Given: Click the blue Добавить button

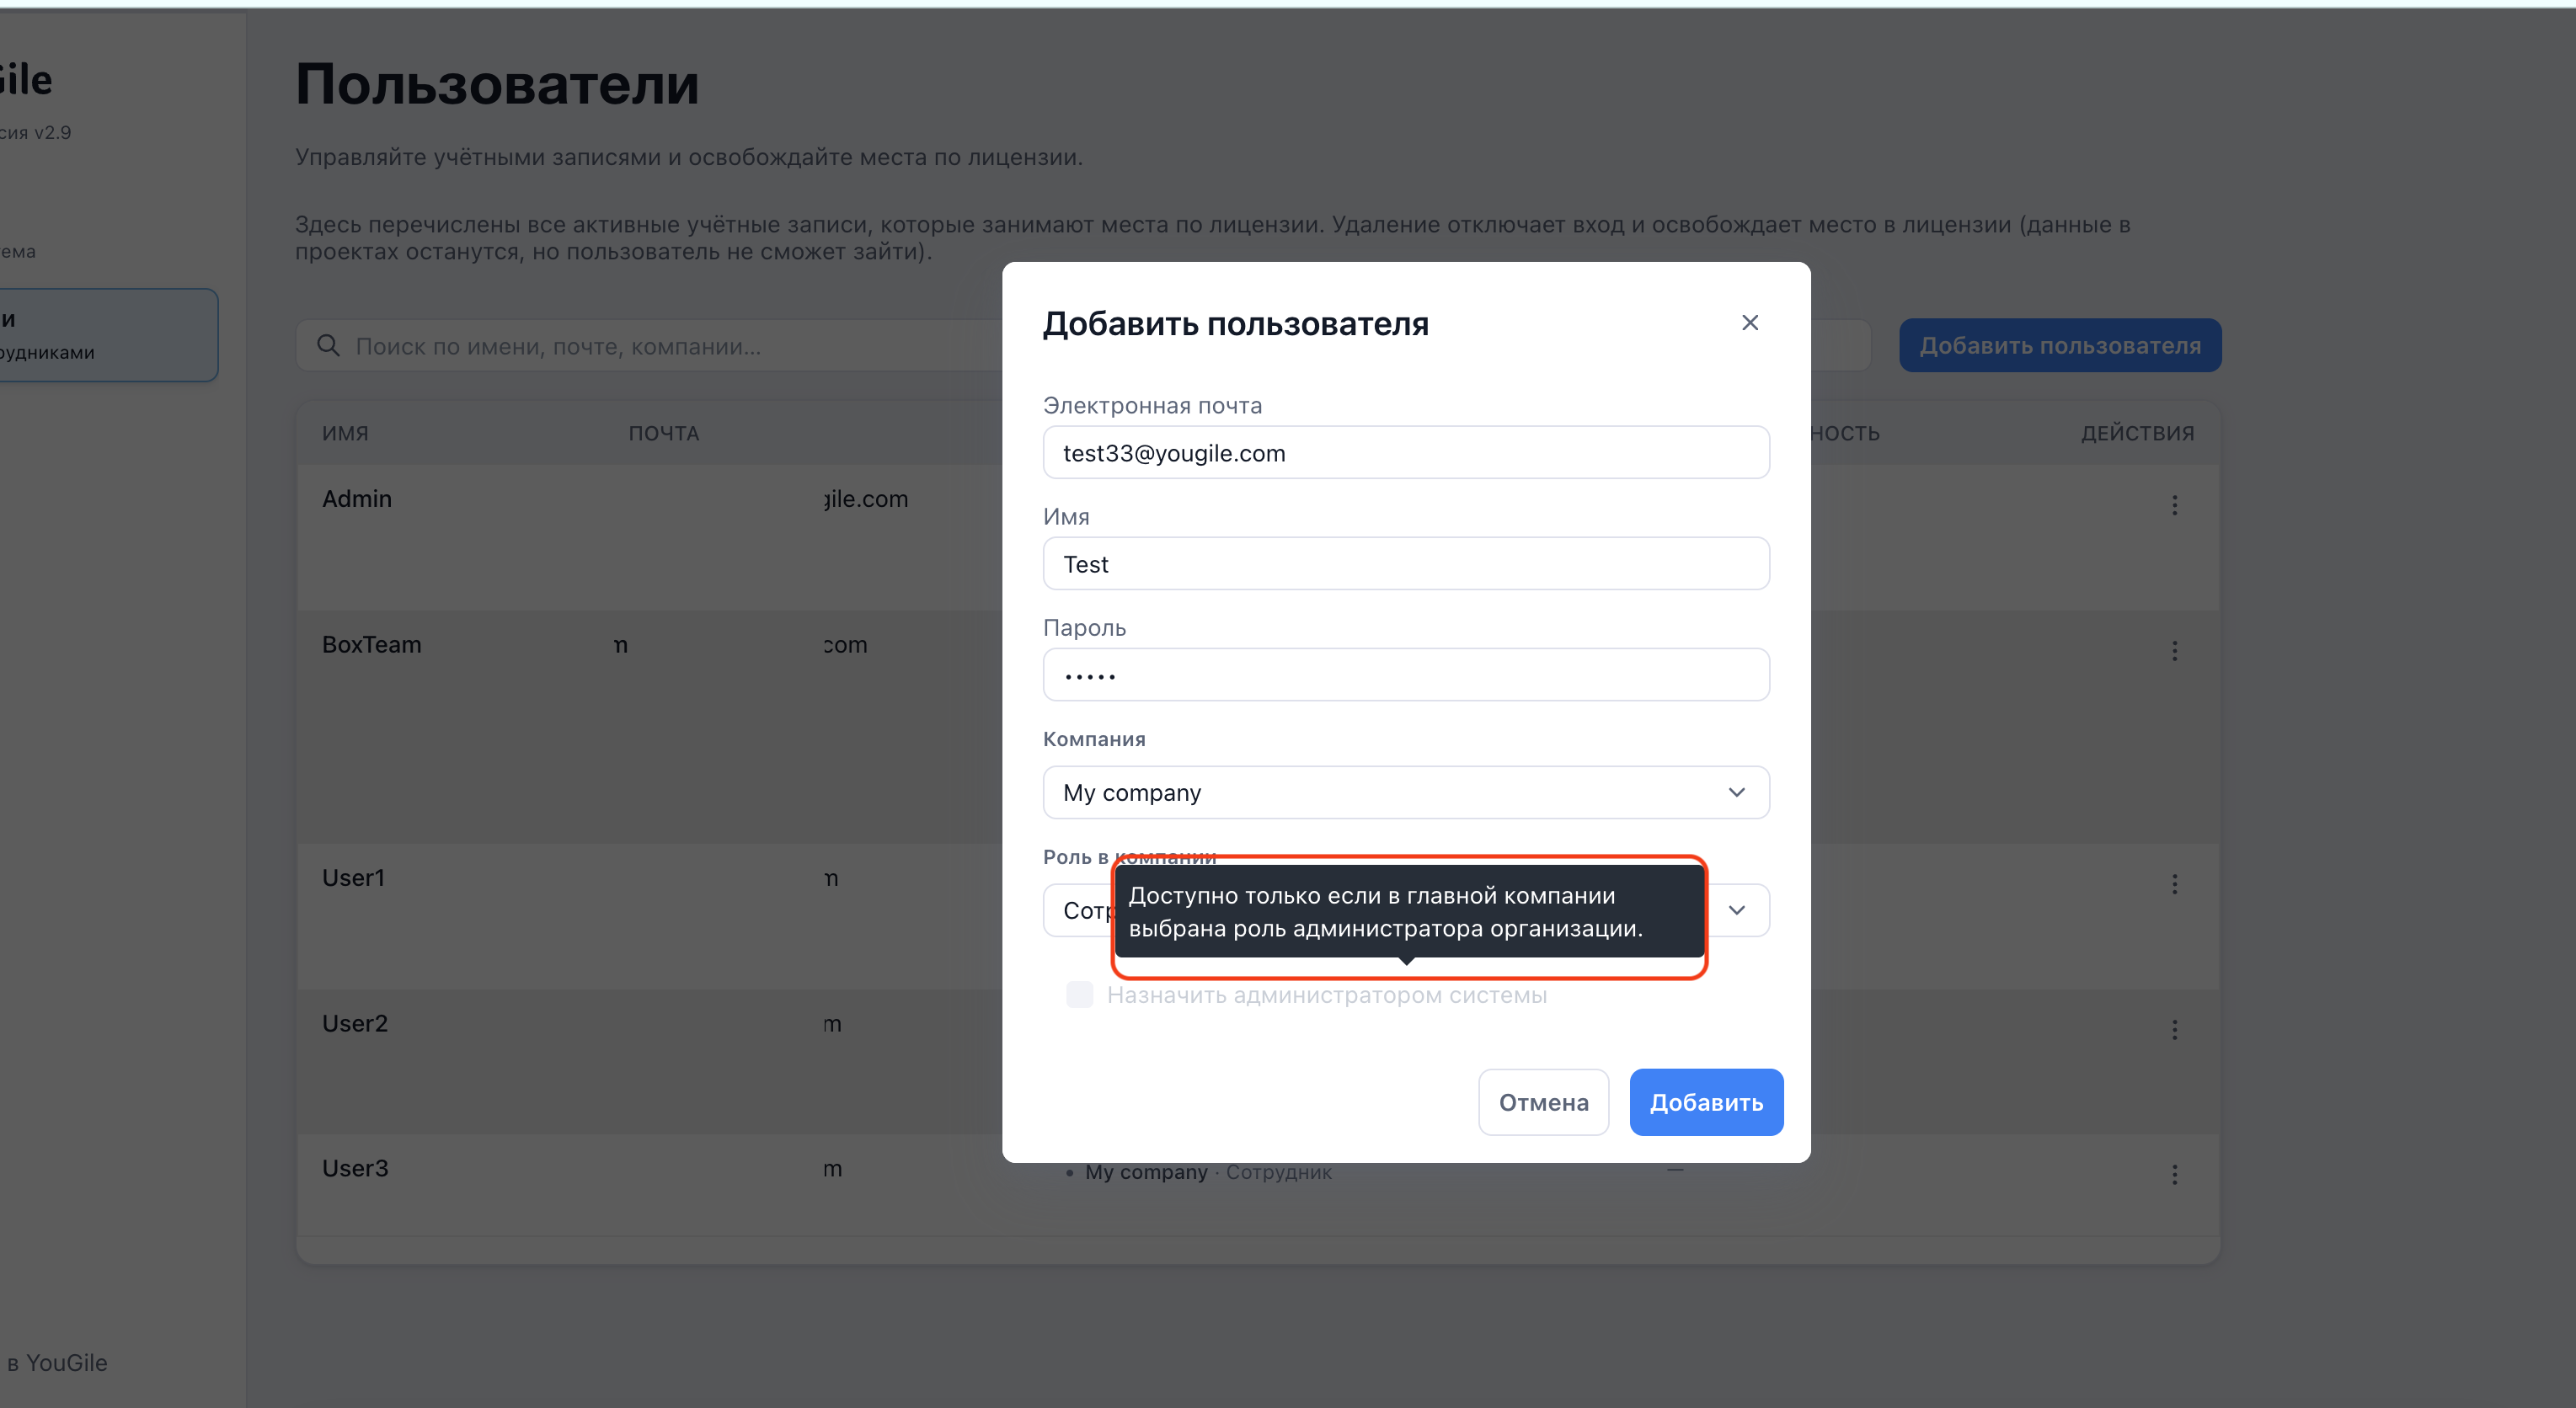Looking at the screenshot, I should [1706, 1102].
